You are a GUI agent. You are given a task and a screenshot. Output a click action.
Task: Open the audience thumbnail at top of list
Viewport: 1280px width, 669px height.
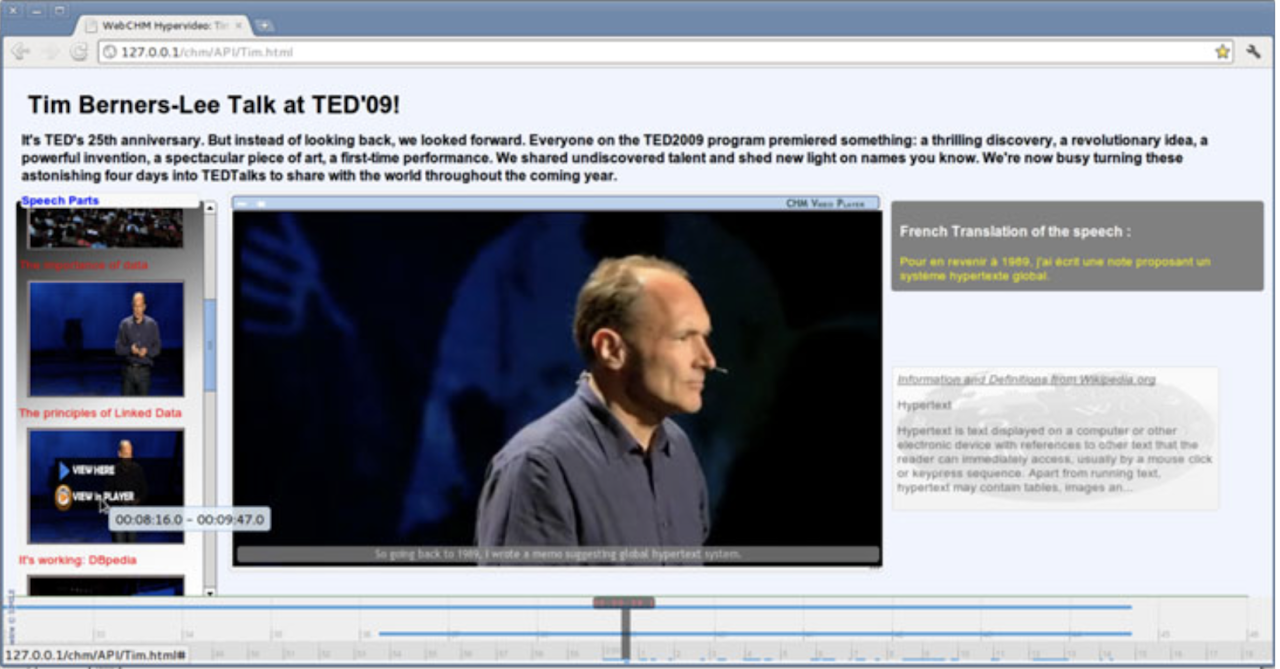pyautogui.click(x=106, y=228)
